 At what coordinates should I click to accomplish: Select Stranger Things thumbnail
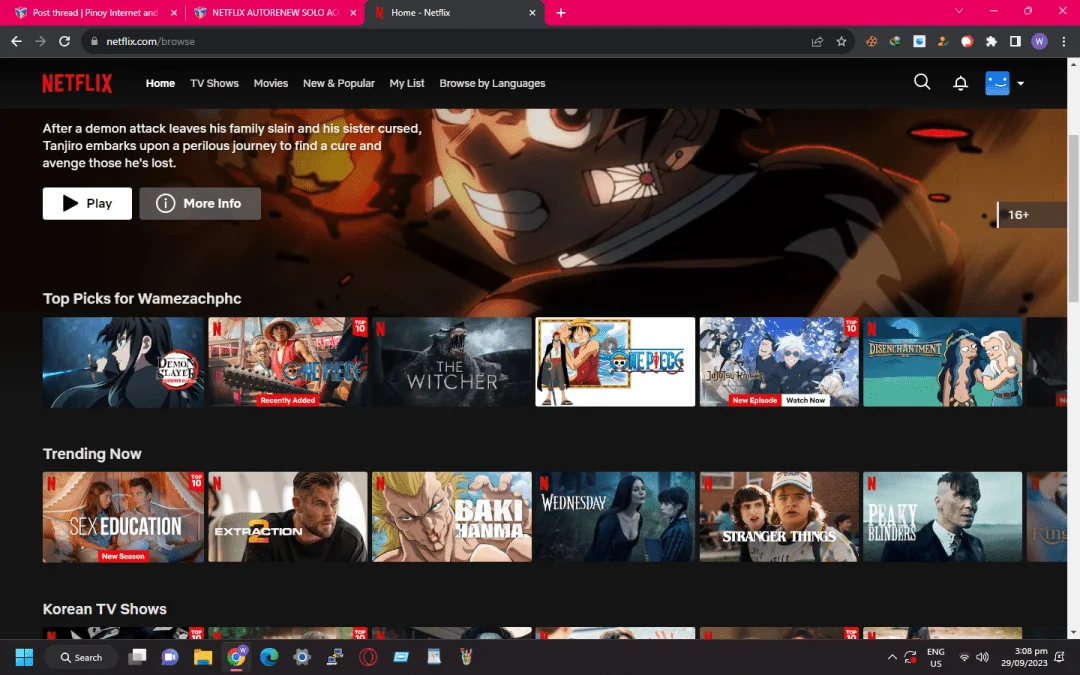click(x=779, y=517)
